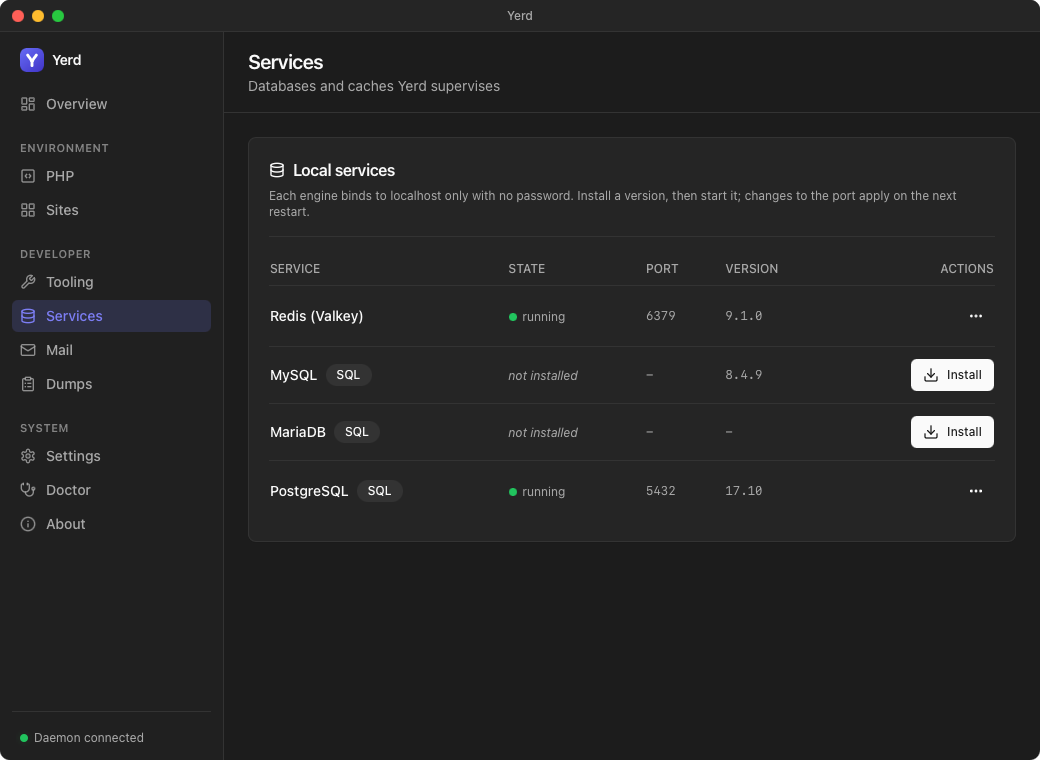The width and height of the screenshot is (1040, 760).
Task: Click the About info icon
Action: click(28, 524)
